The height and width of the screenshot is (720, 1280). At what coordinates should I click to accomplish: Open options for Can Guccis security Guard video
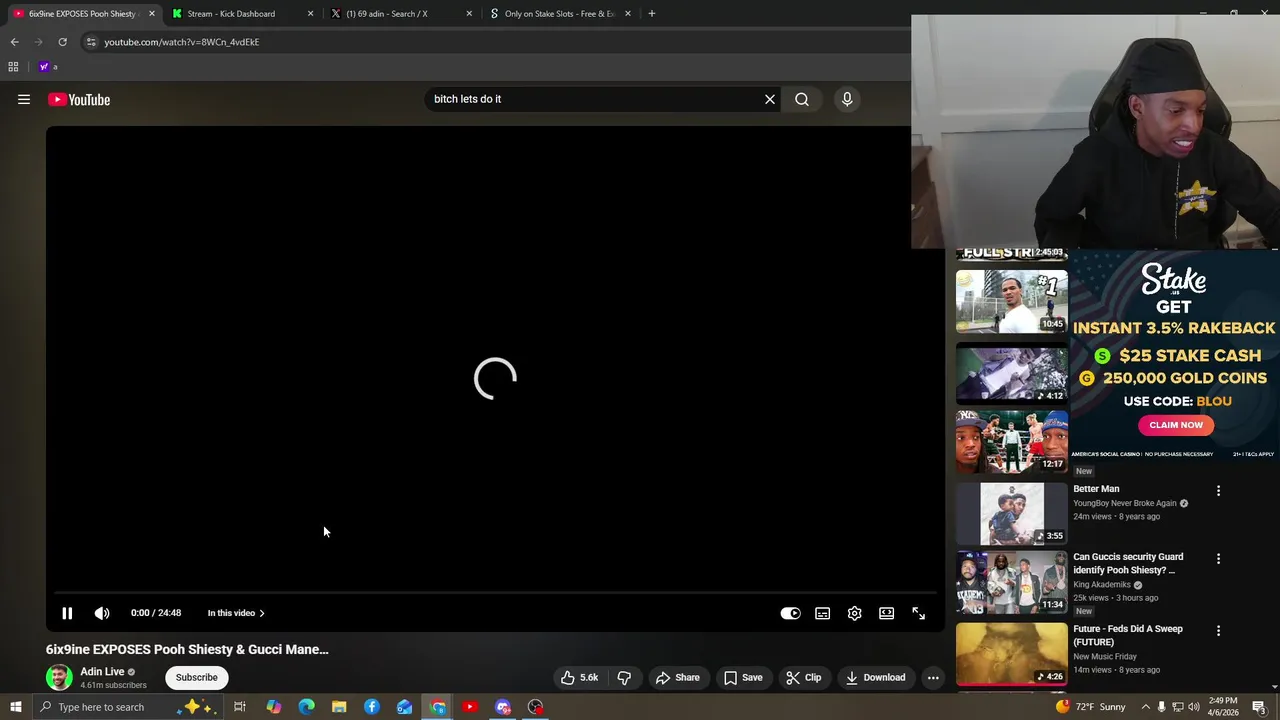[1218, 558]
